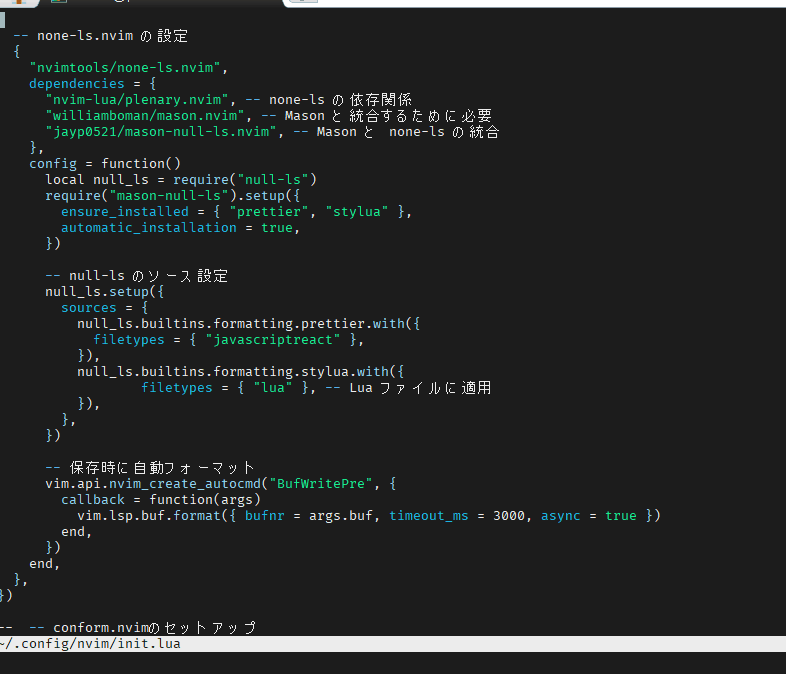Click "null_ls.builtins.formatting.stylua.with" line
The width and height of the screenshot is (786, 674).
pyautogui.click(x=241, y=372)
